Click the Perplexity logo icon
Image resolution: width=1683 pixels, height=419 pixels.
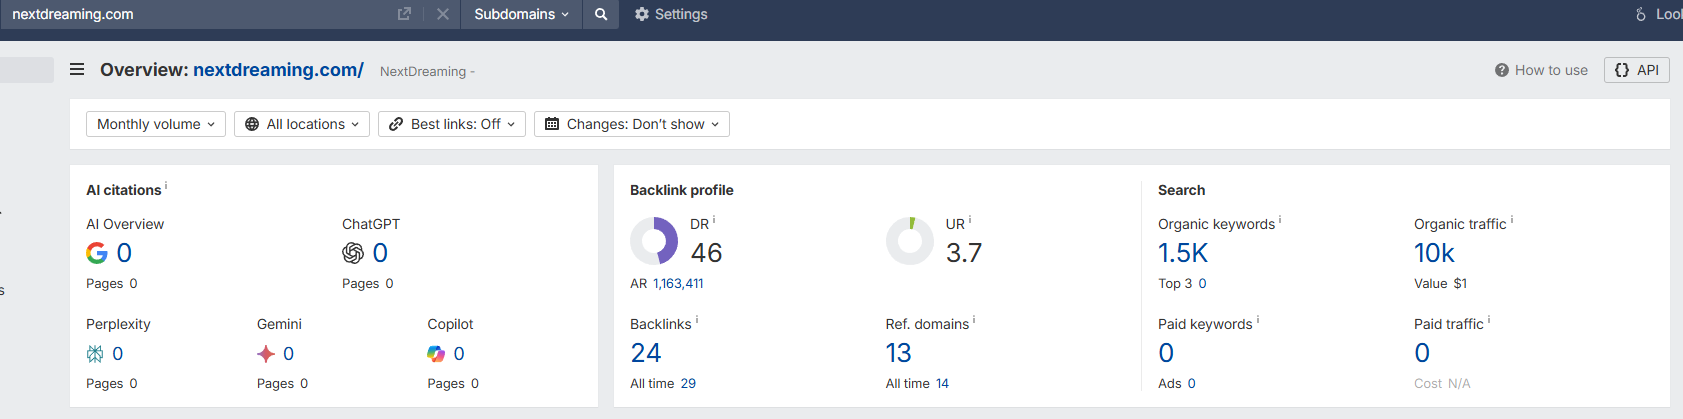pyautogui.click(x=95, y=353)
